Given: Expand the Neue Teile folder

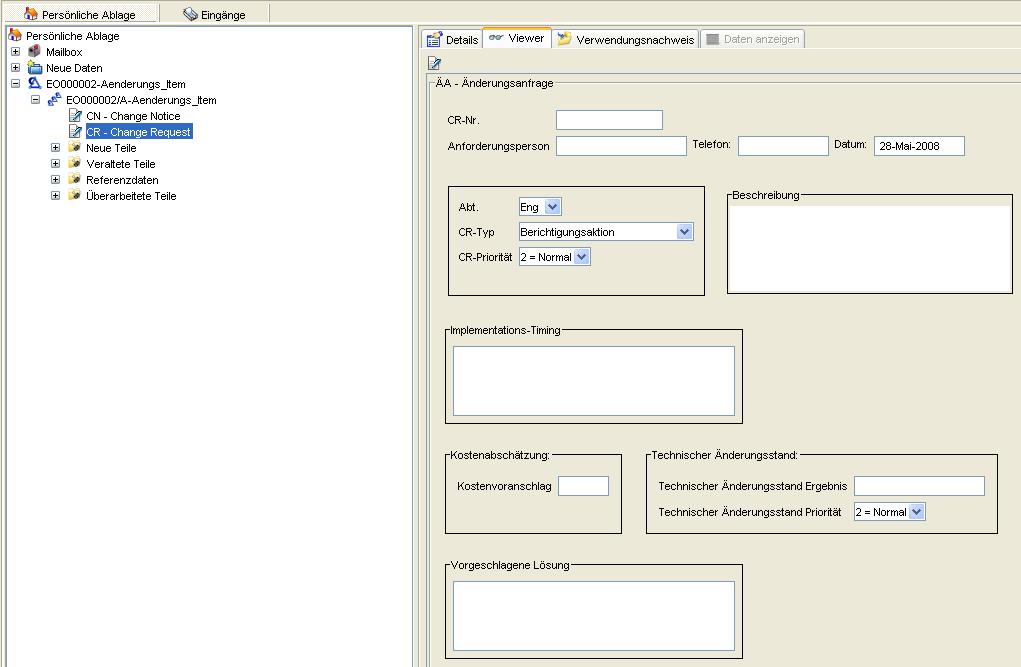Looking at the screenshot, I should pos(55,147).
